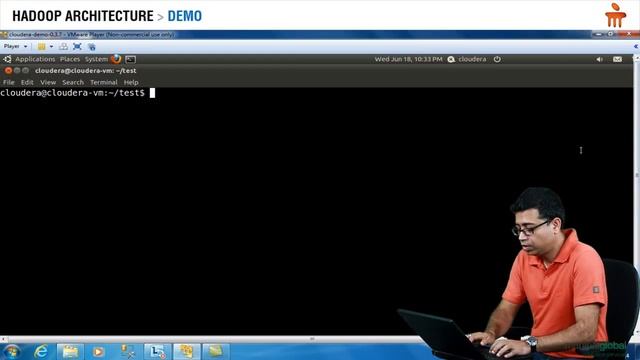Screen dimensions: 640x360
Task: Open the terminal View menu
Action: pyautogui.click(x=48, y=82)
